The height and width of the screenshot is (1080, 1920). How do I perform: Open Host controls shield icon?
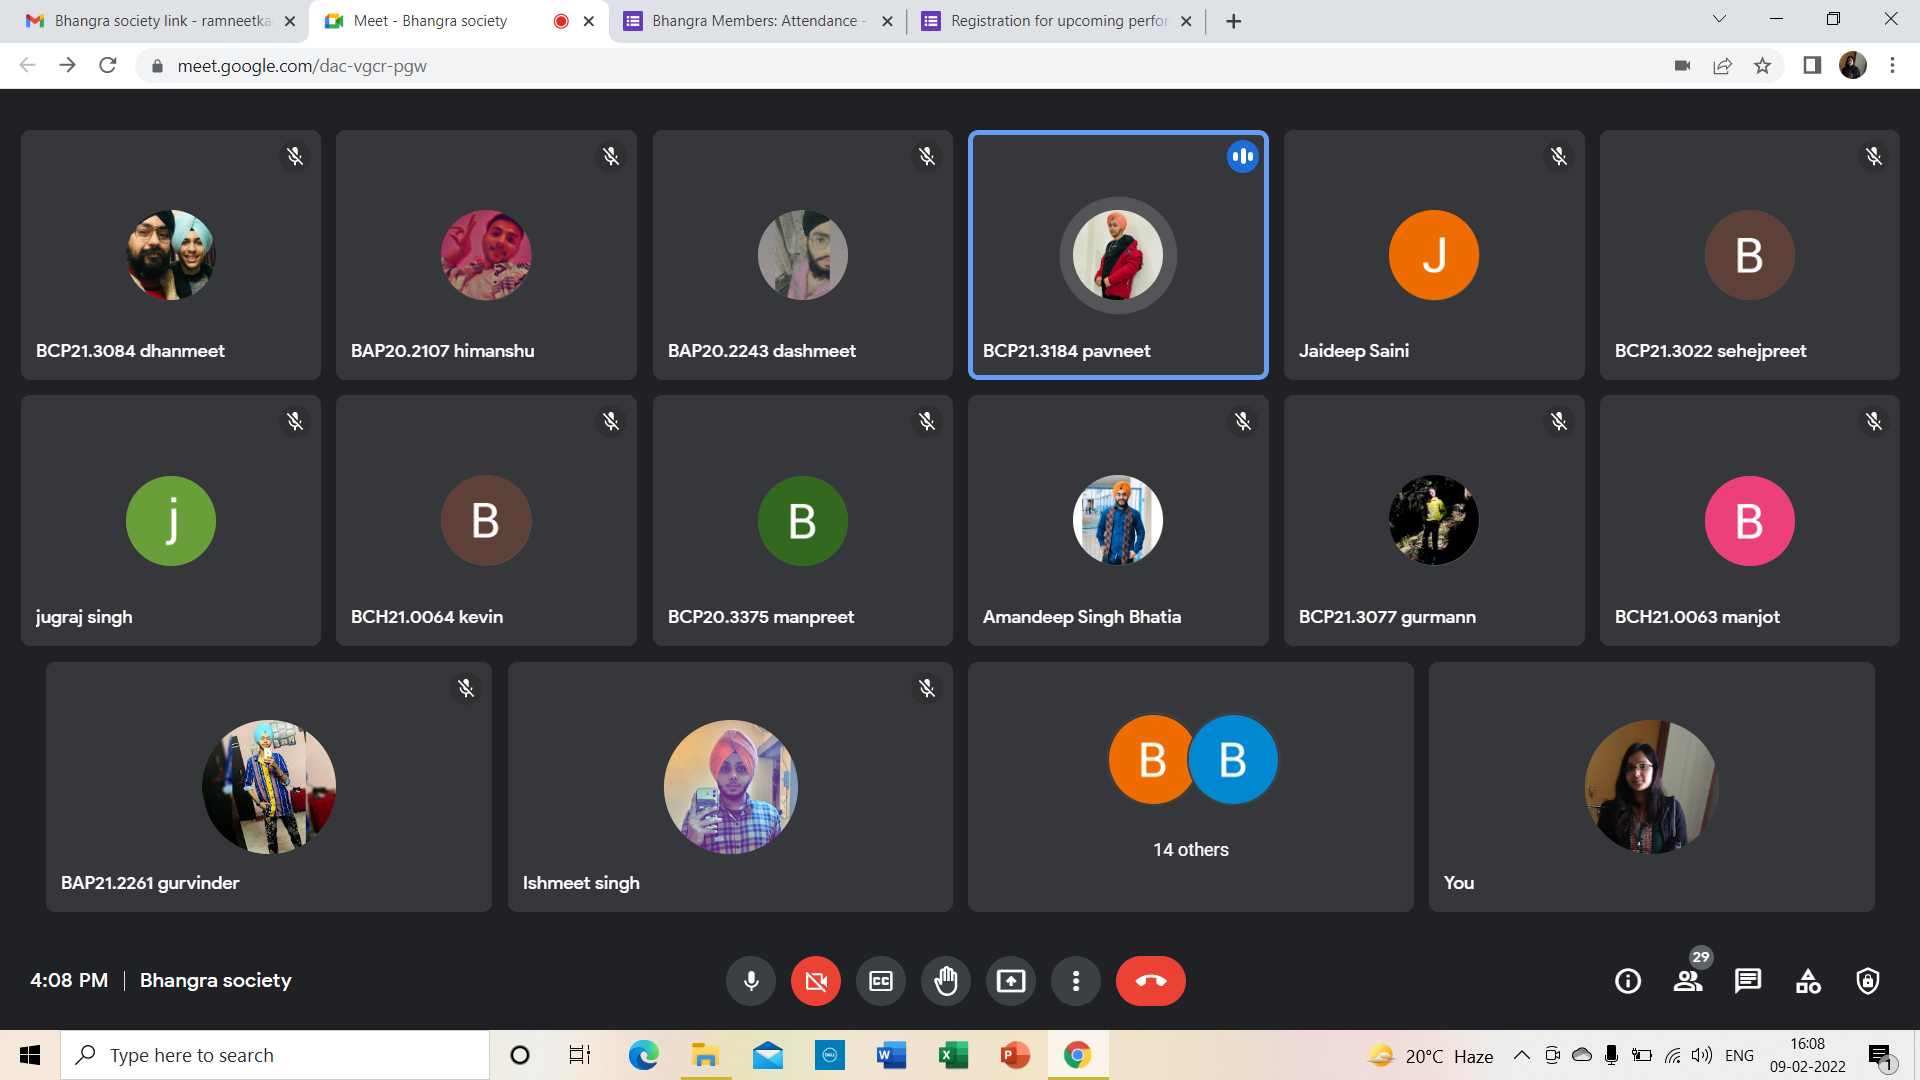(x=1867, y=981)
